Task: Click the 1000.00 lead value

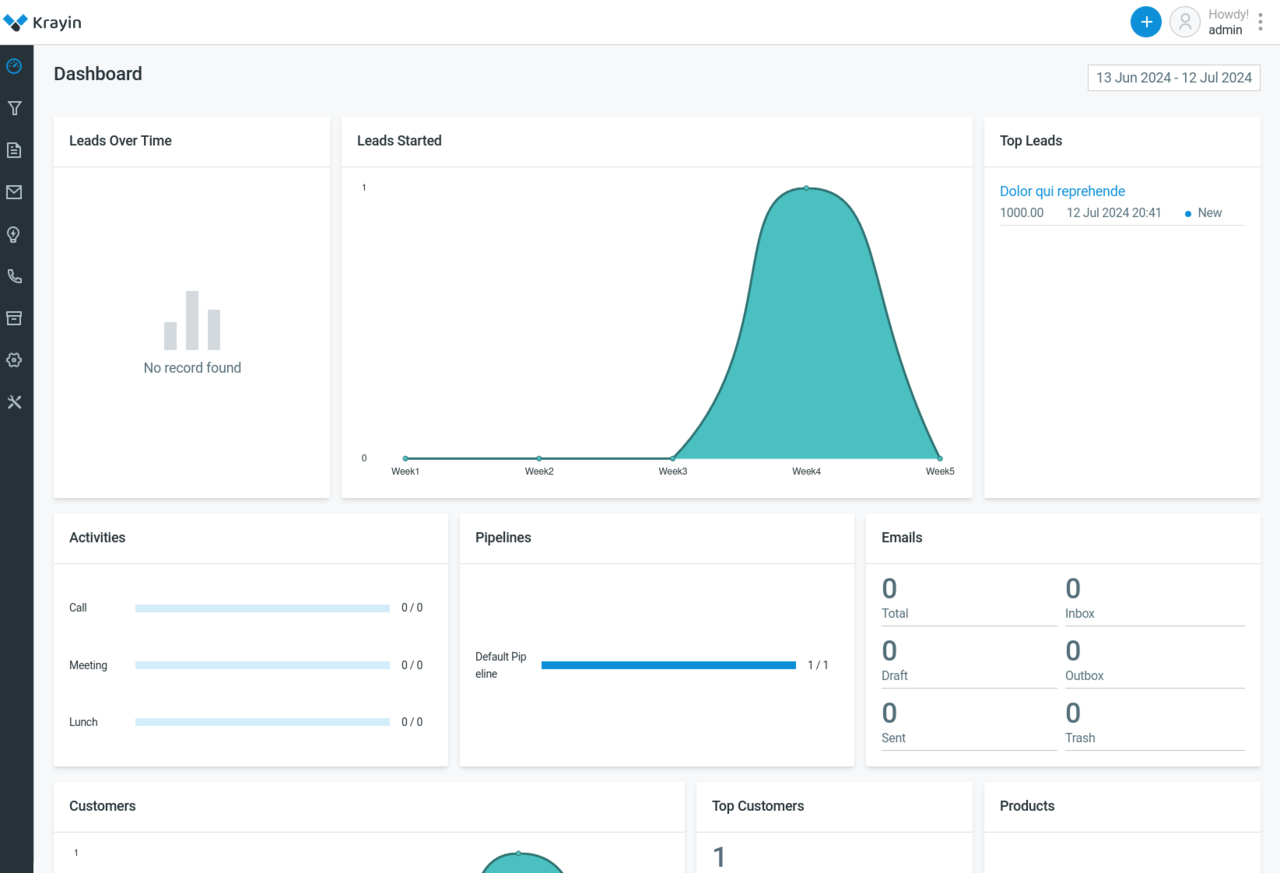Action: tap(1022, 213)
